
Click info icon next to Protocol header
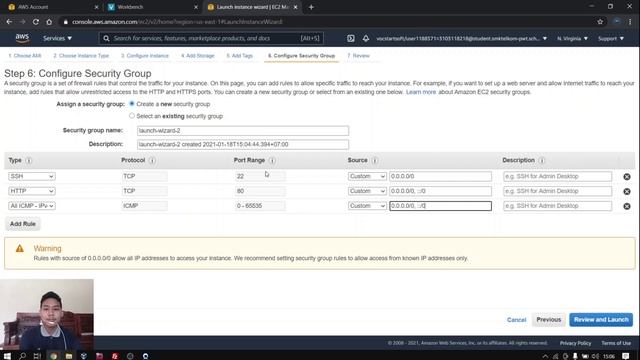pyautogui.click(x=152, y=160)
